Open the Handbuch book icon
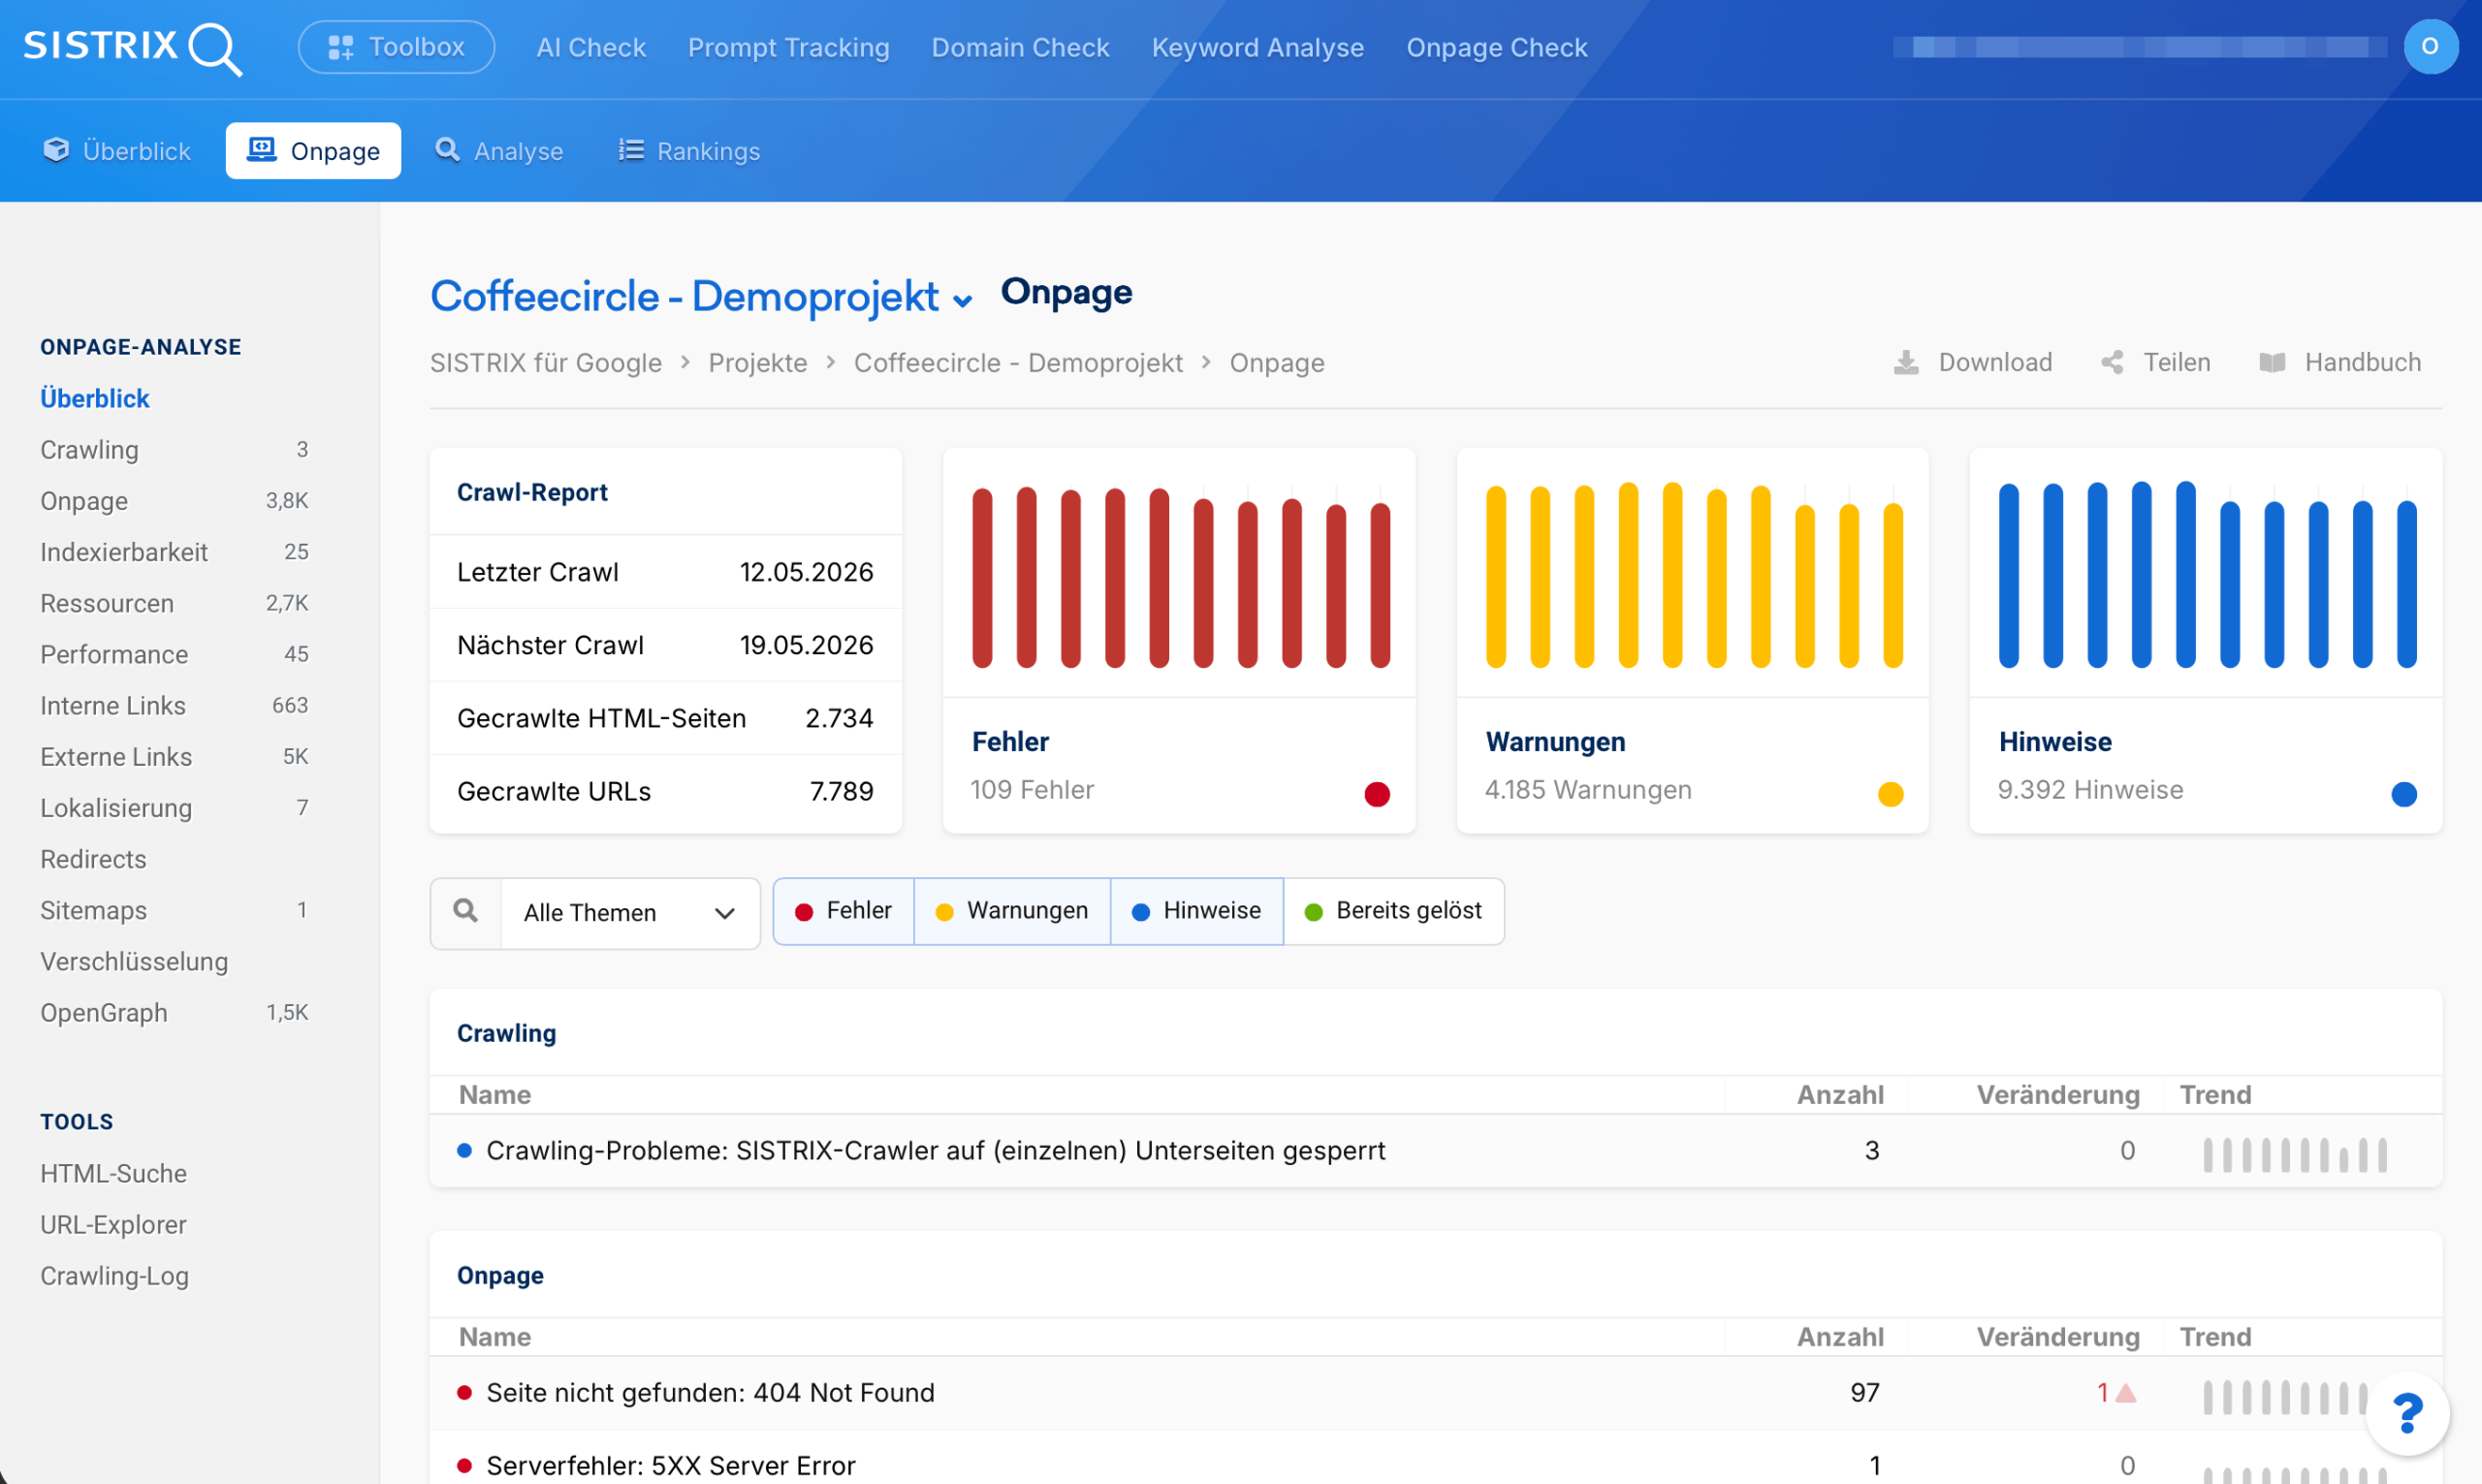Image resolution: width=2482 pixels, height=1484 pixels. [2271, 362]
